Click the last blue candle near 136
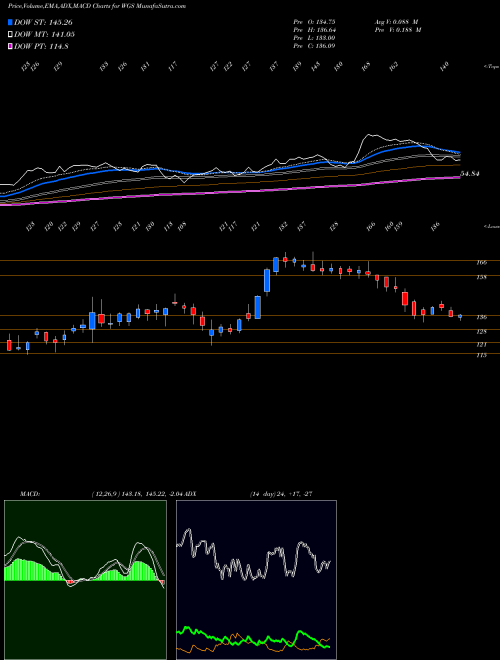This screenshot has width=500, height=660. pos(460,316)
